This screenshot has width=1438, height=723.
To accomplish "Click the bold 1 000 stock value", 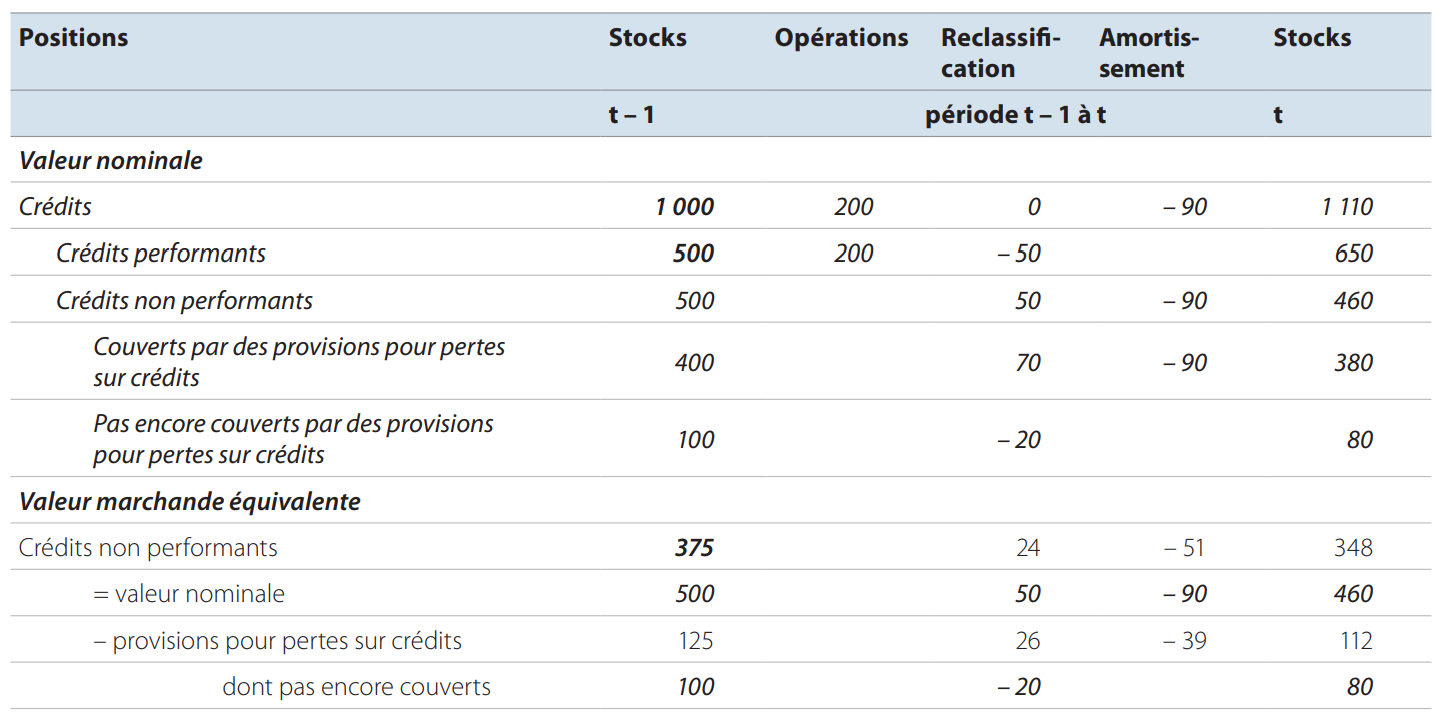I will (x=684, y=207).
